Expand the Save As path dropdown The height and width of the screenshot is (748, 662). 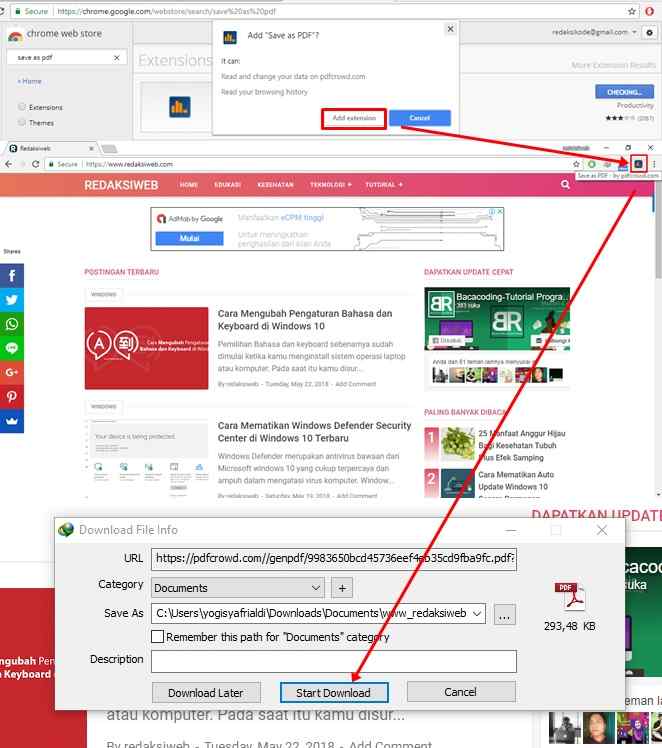pos(476,613)
